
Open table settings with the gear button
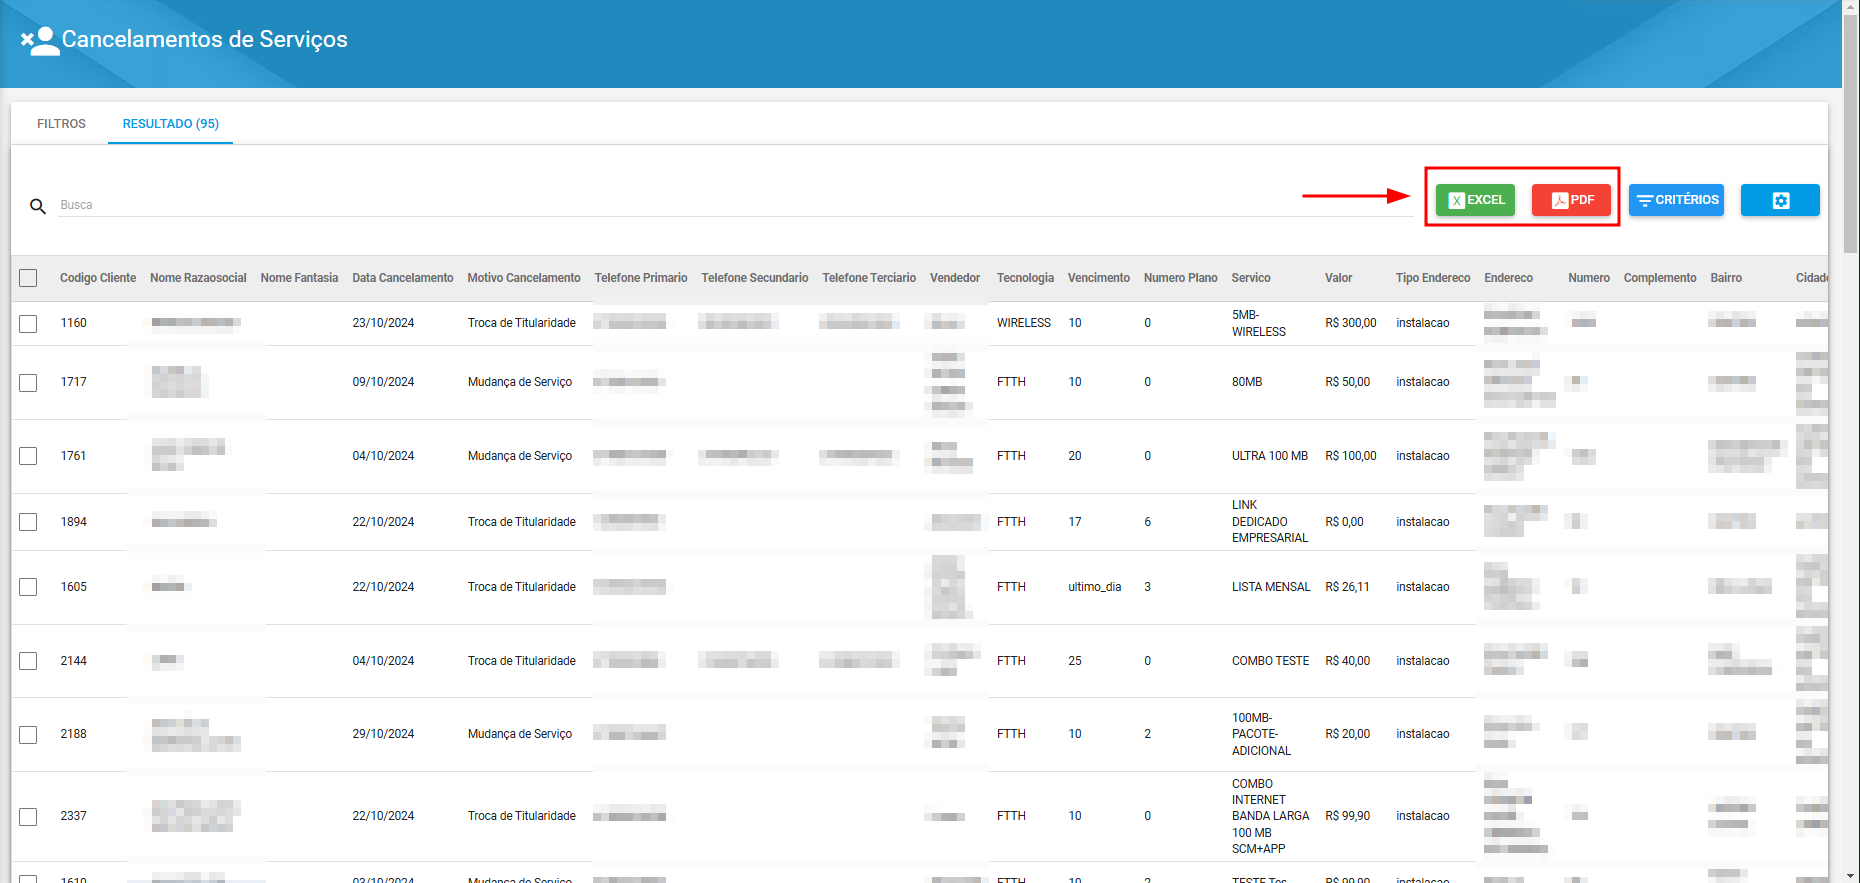[1780, 200]
